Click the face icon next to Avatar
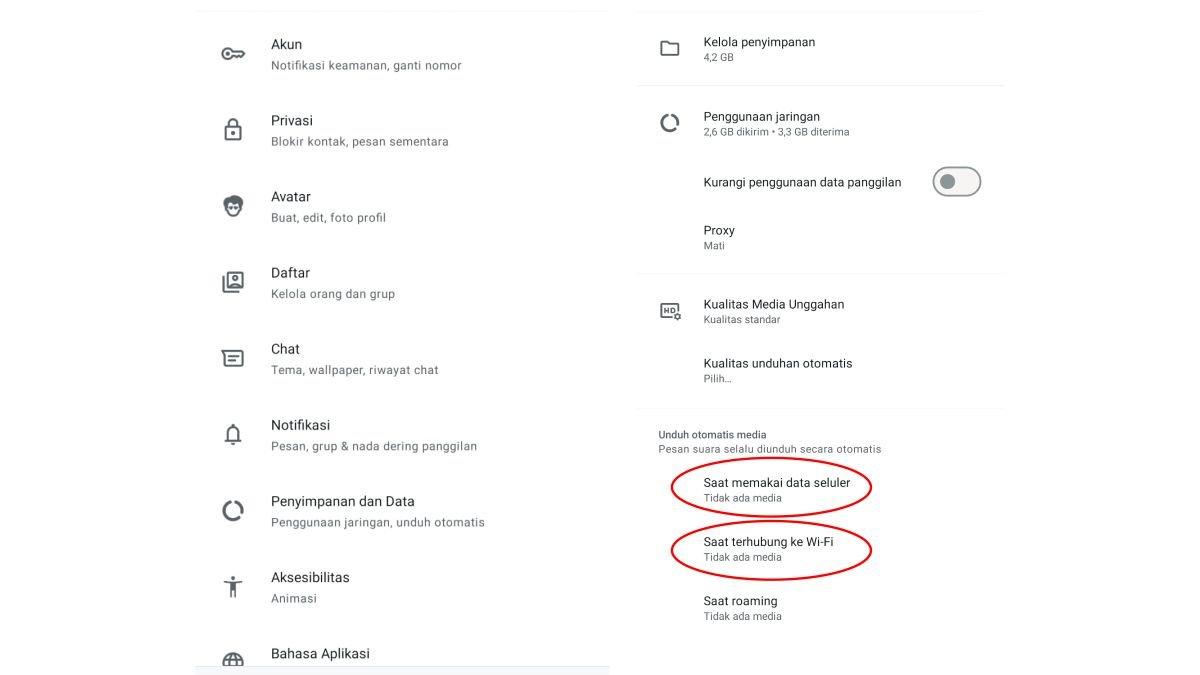Viewport: 1200px width, 675px height. pos(233,204)
